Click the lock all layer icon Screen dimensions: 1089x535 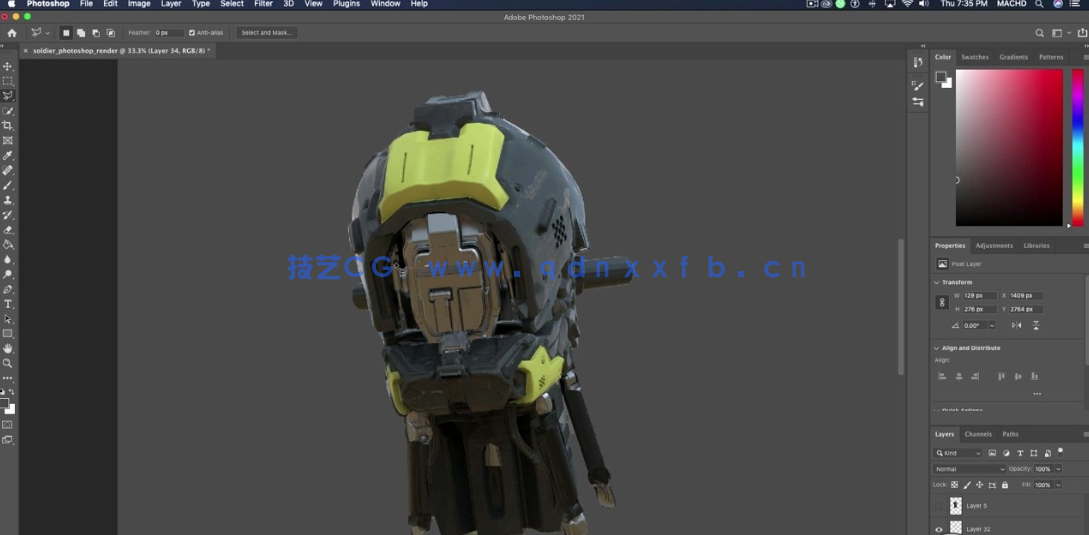point(1005,485)
